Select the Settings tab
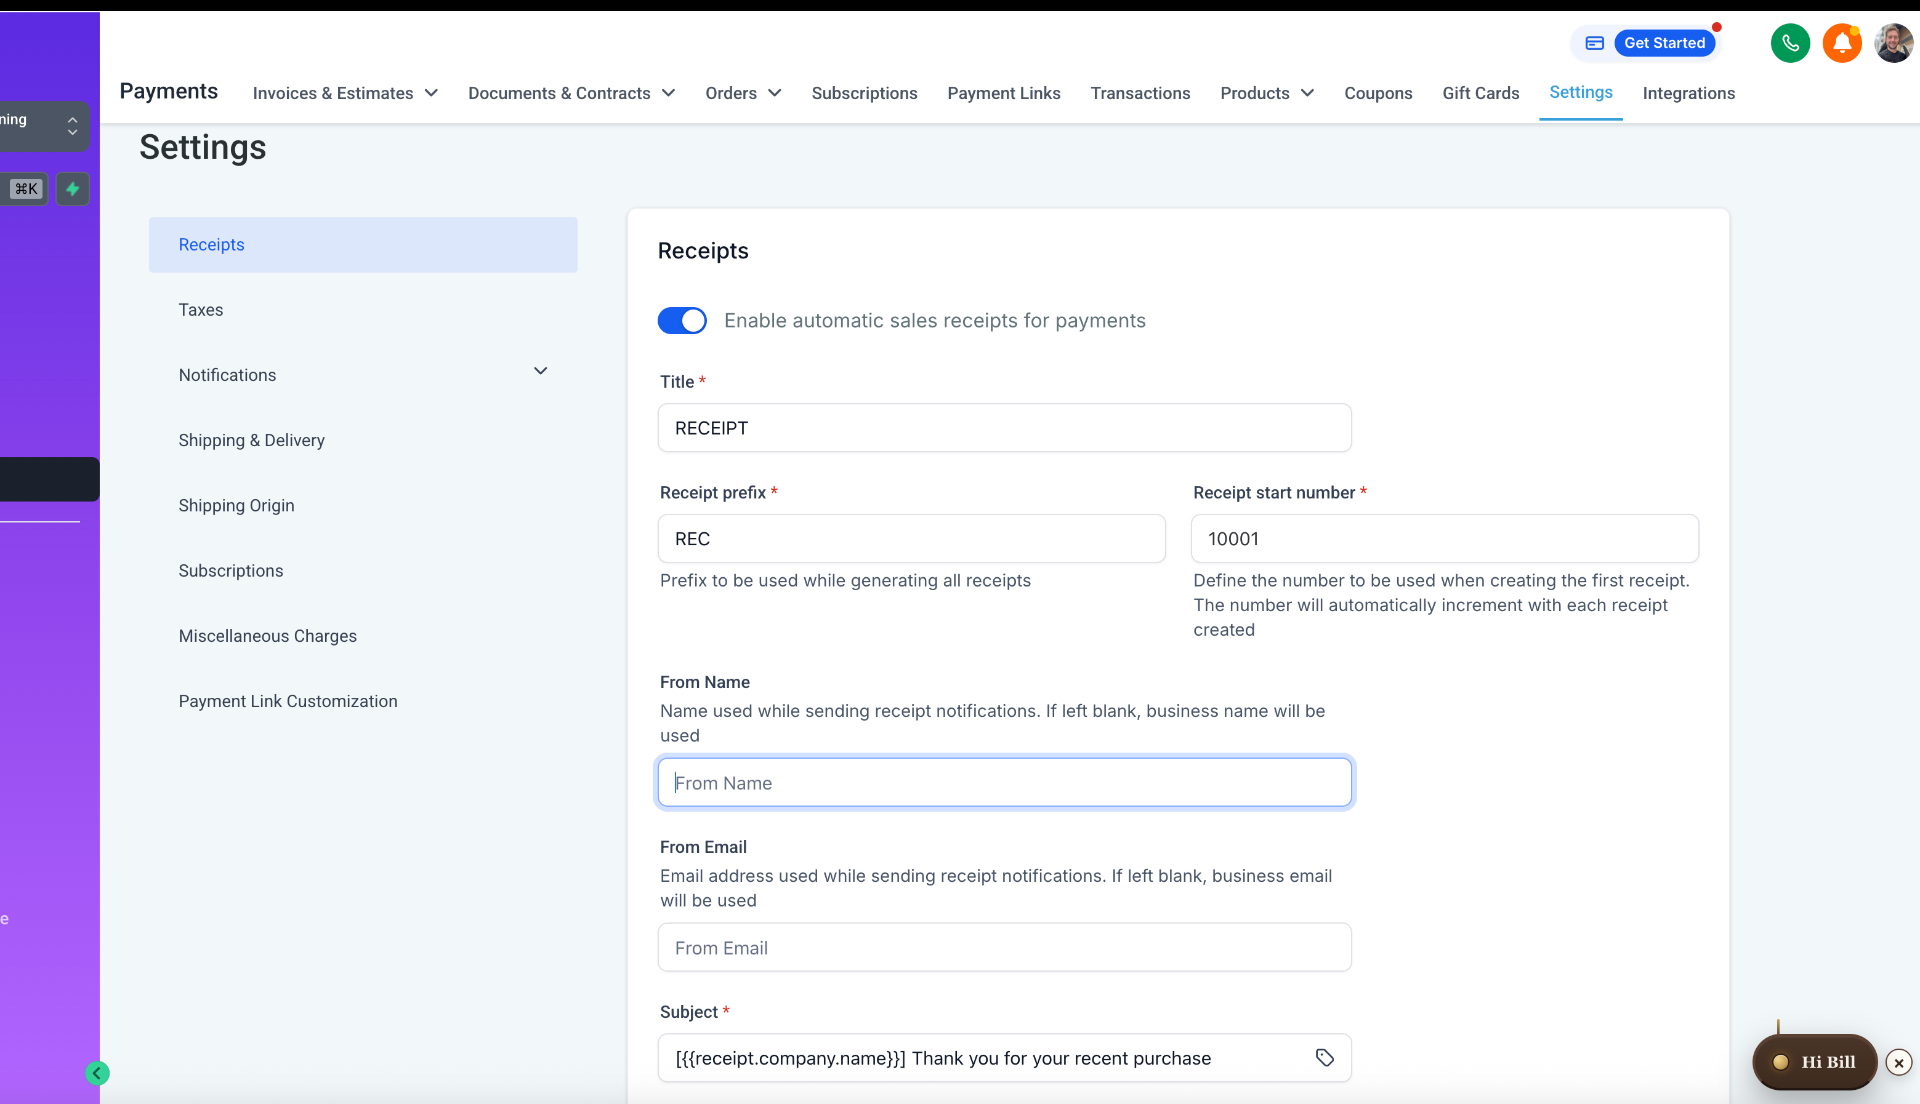1920x1104 pixels. (x=1580, y=92)
